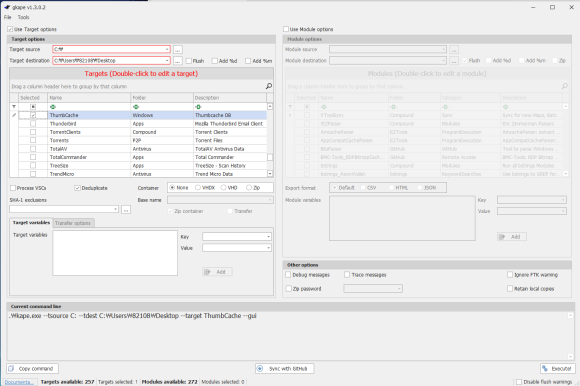Toggle Use Target options checkbox
The image size is (580, 386).
10,29
